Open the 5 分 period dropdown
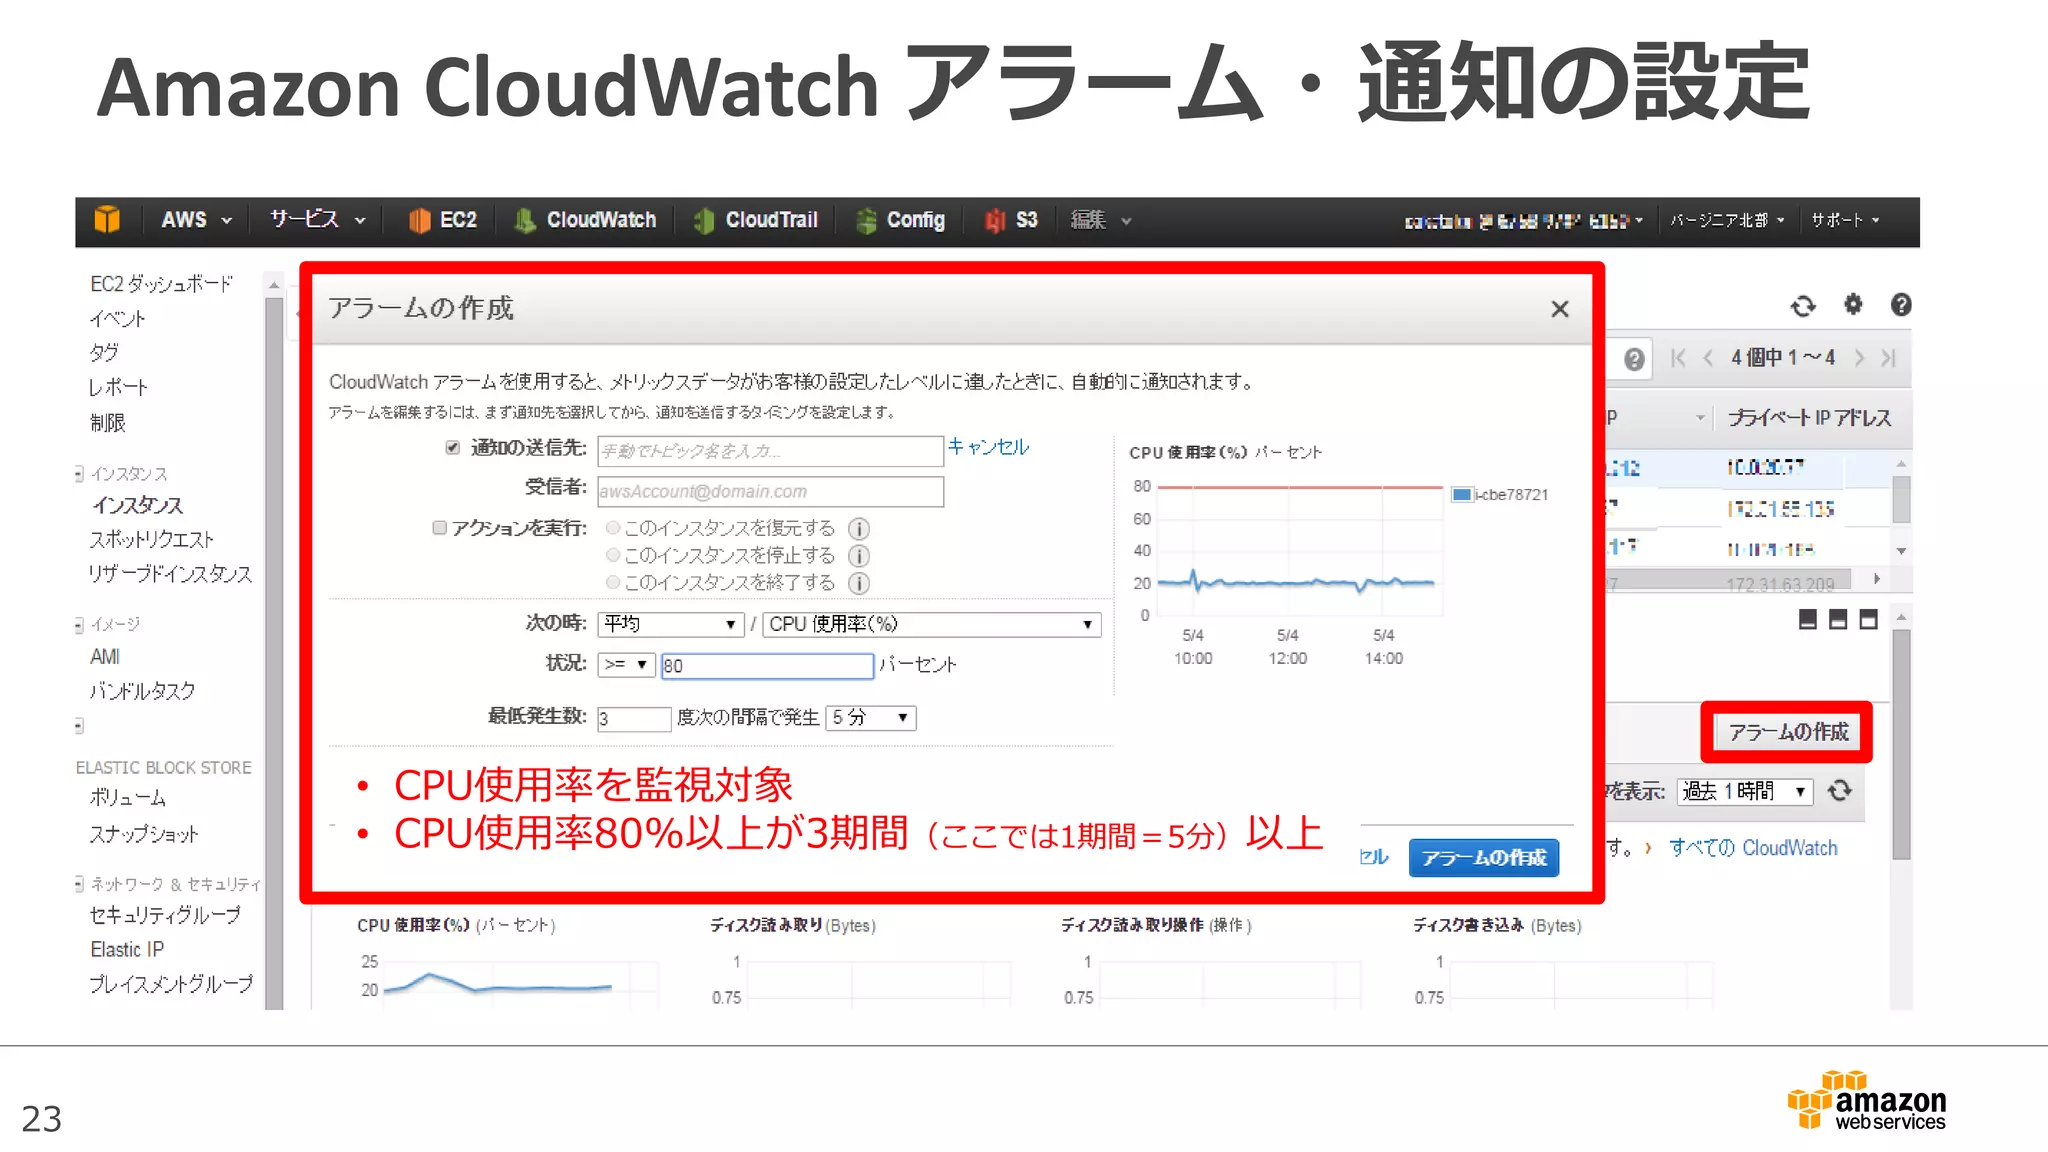The width and height of the screenshot is (2048, 1152). click(871, 718)
